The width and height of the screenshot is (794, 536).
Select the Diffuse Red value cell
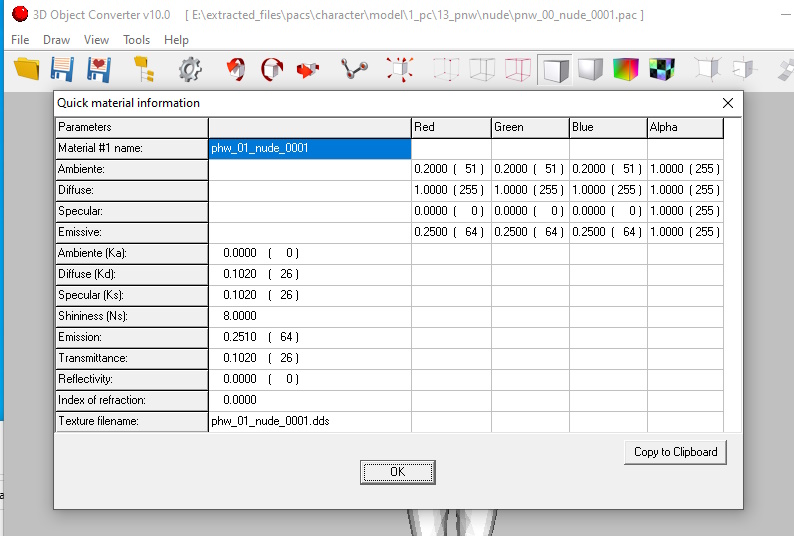click(x=450, y=190)
